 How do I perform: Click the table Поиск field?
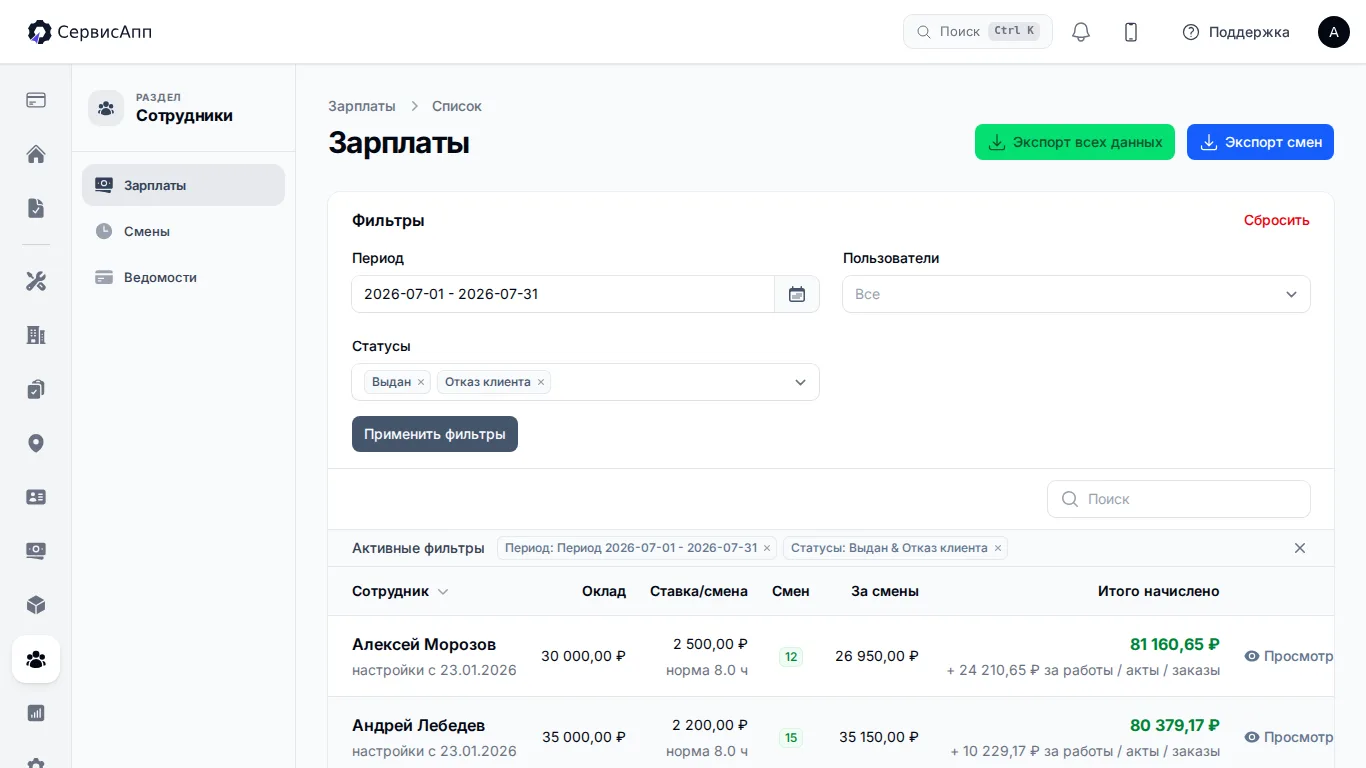1179,499
